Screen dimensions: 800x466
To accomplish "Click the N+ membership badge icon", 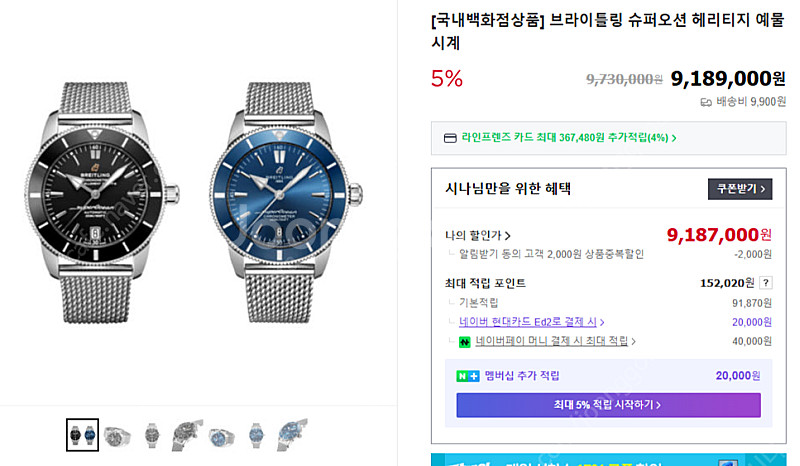I will pos(468,376).
